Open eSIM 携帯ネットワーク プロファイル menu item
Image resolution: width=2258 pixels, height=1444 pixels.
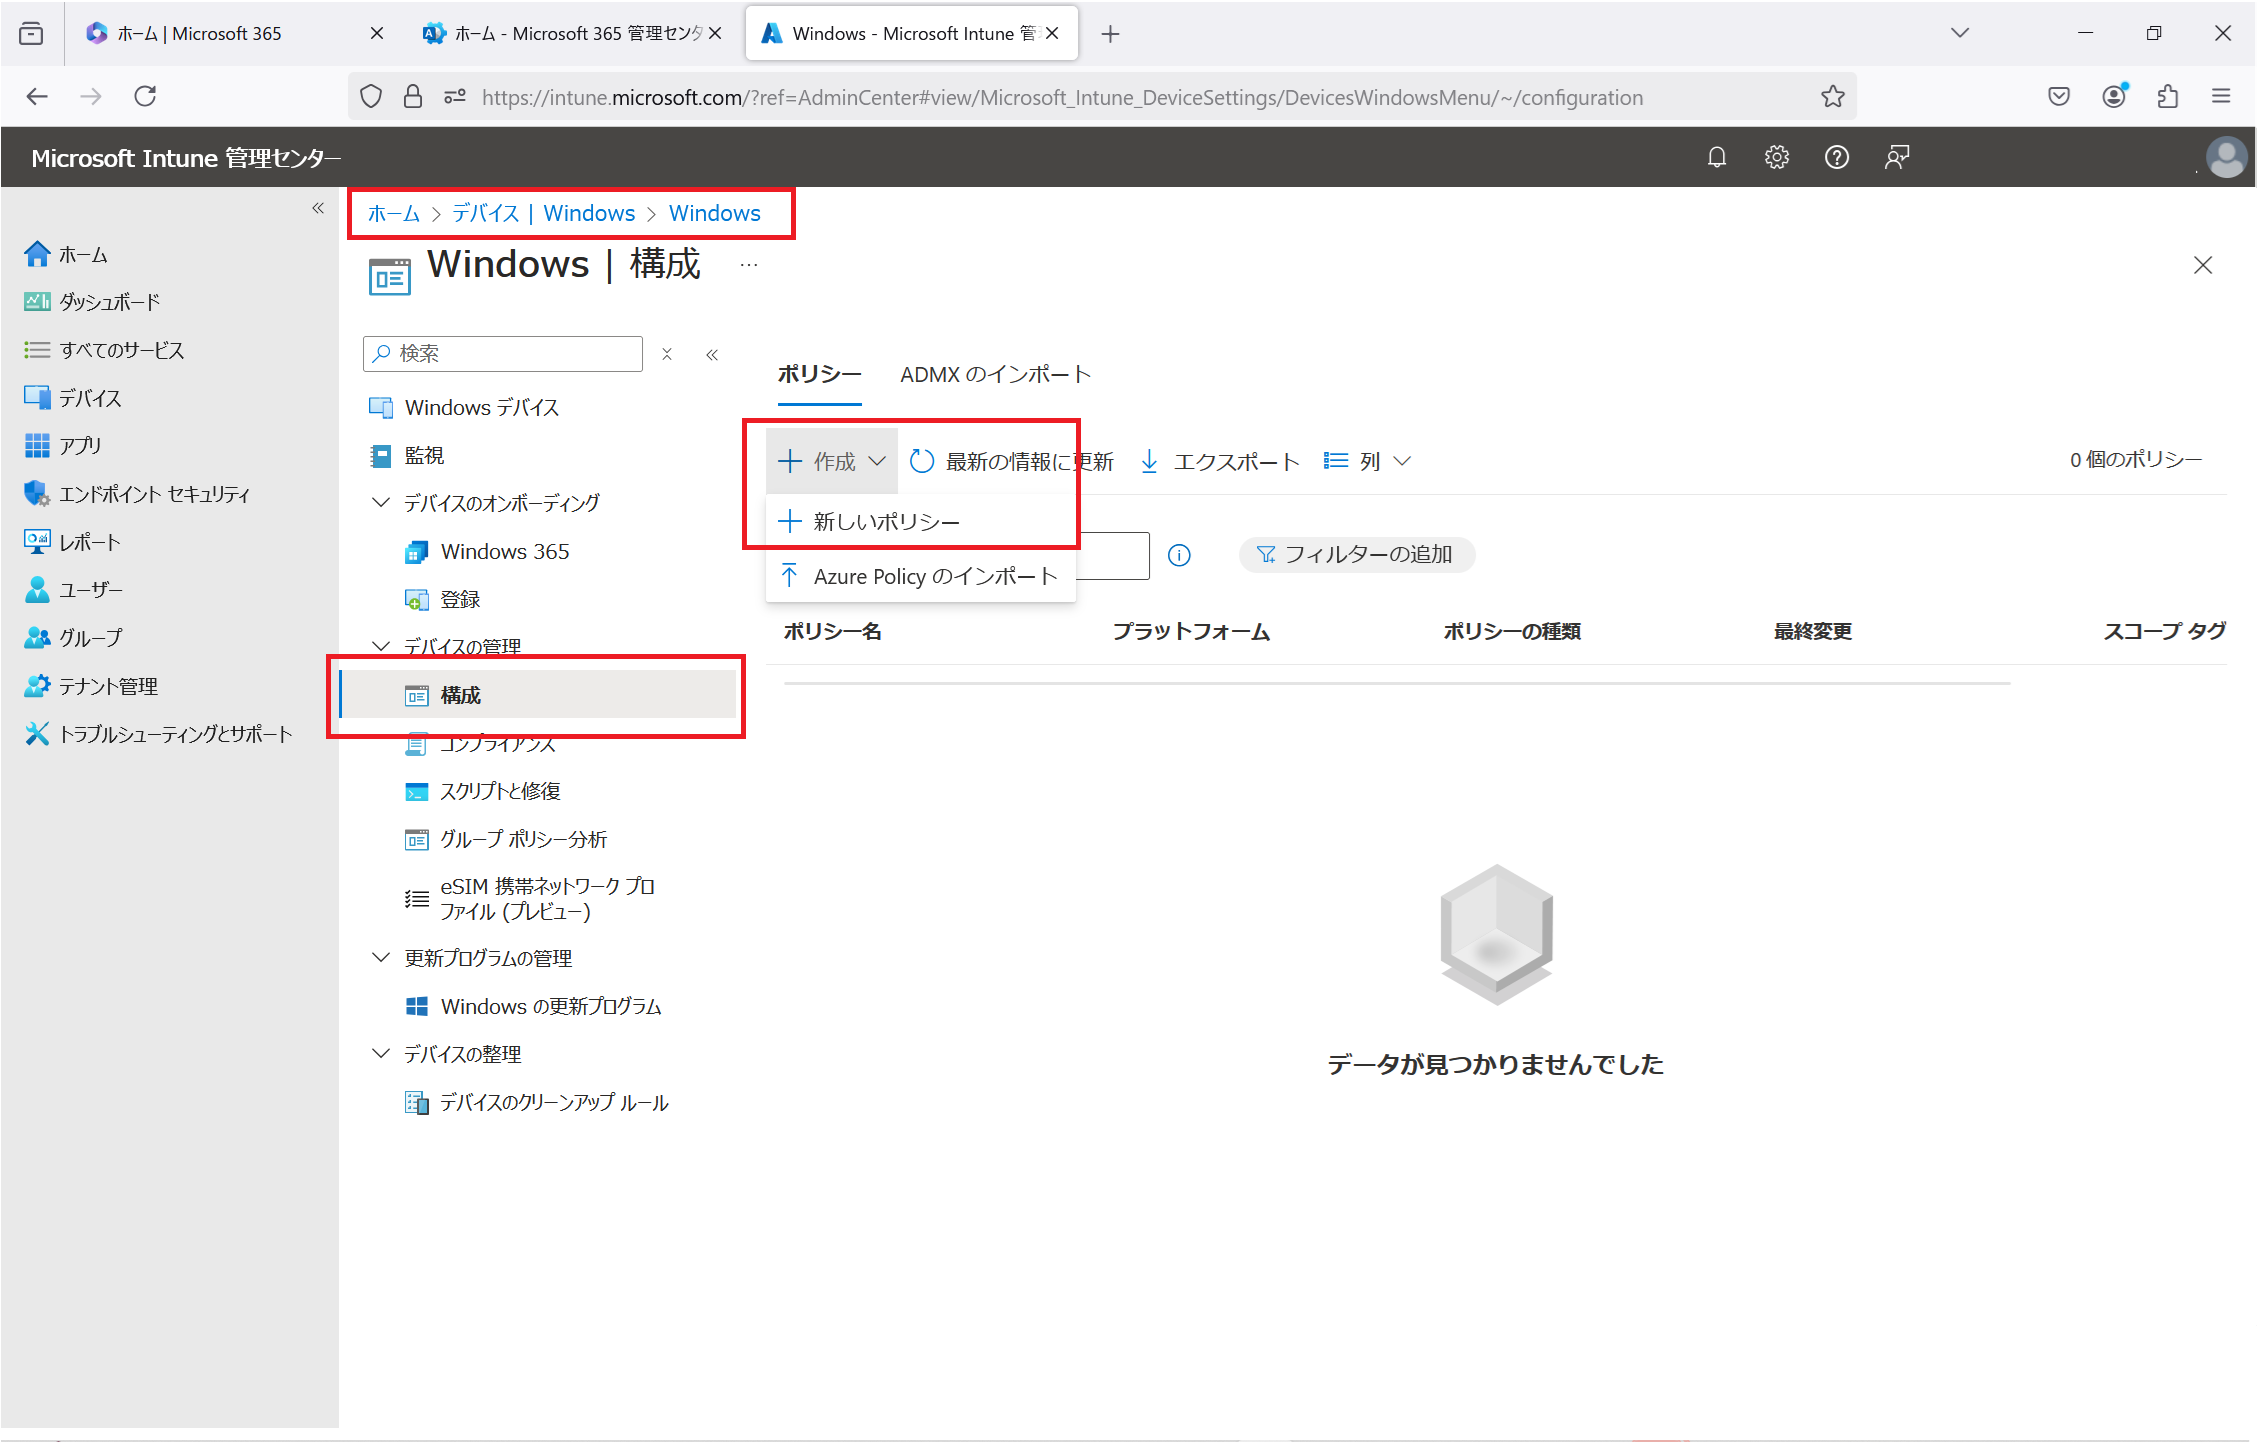530,899
